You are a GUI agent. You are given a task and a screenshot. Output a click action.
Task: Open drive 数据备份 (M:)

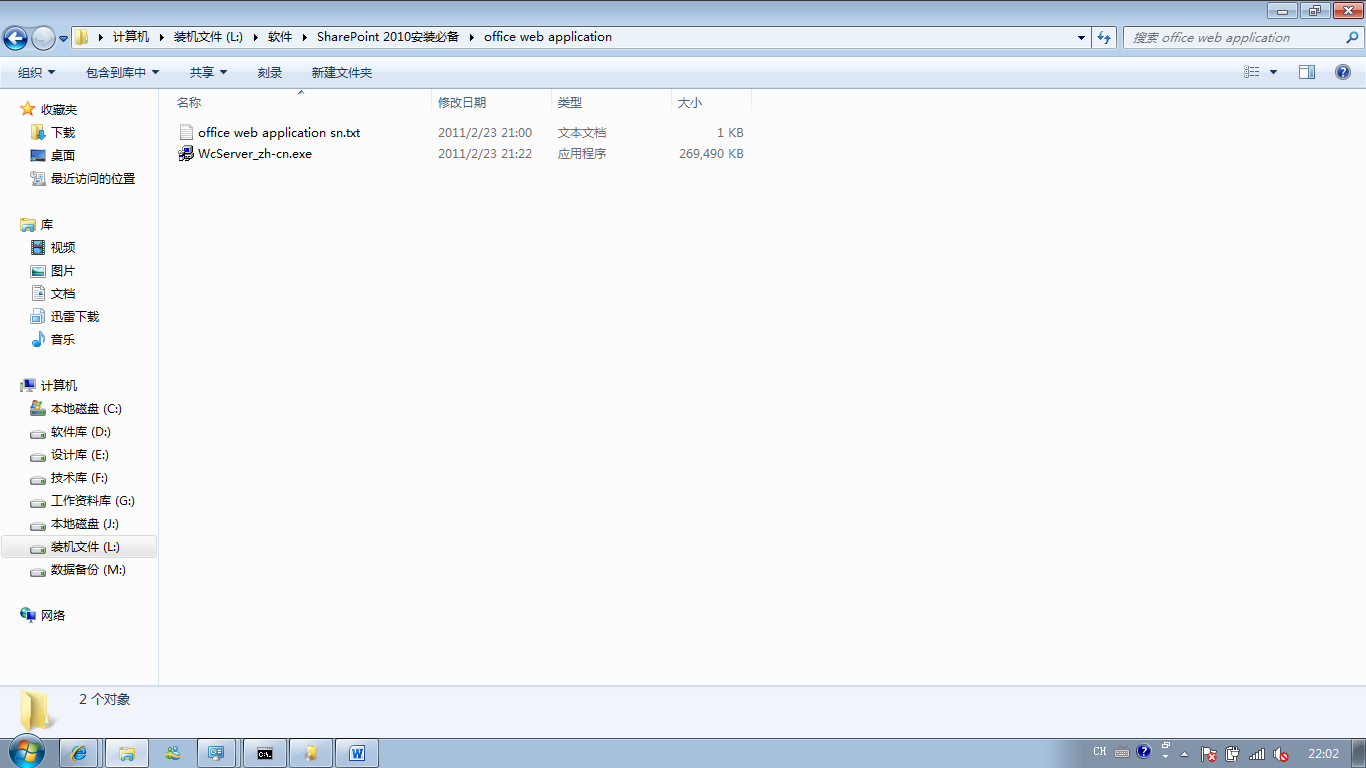click(88, 569)
